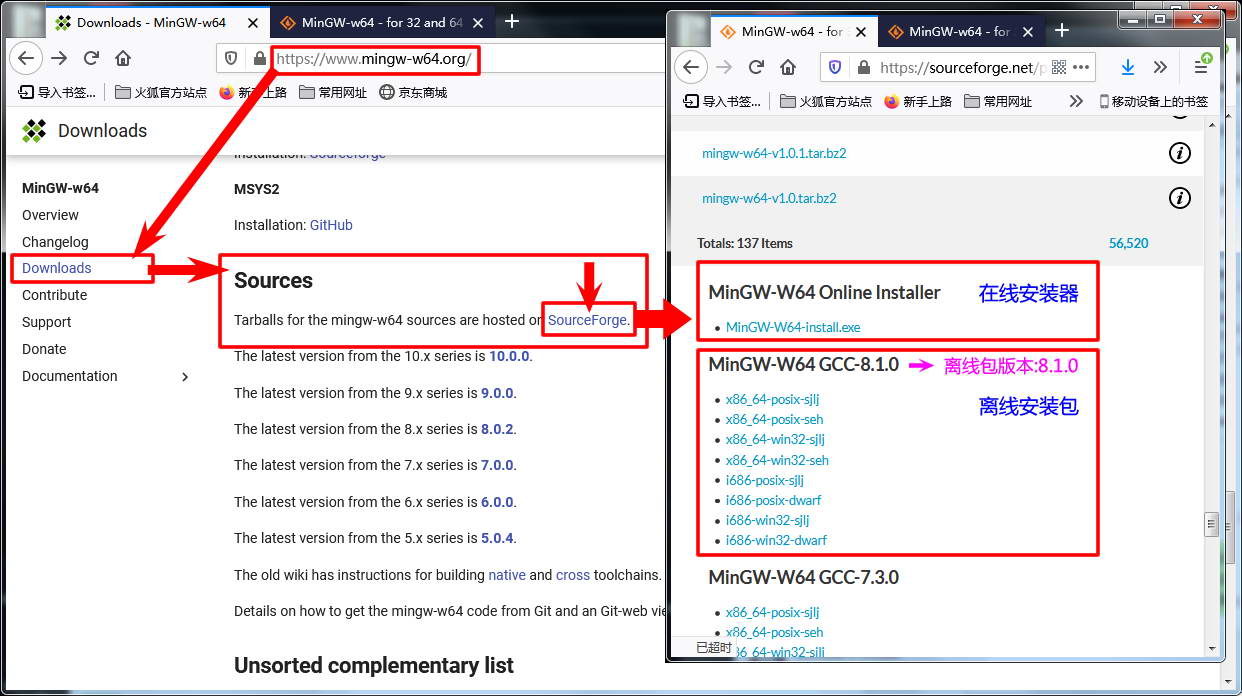Open page actions ellipsis in the SourceForge address bar
The width and height of the screenshot is (1242, 696).
coord(1080,68)
